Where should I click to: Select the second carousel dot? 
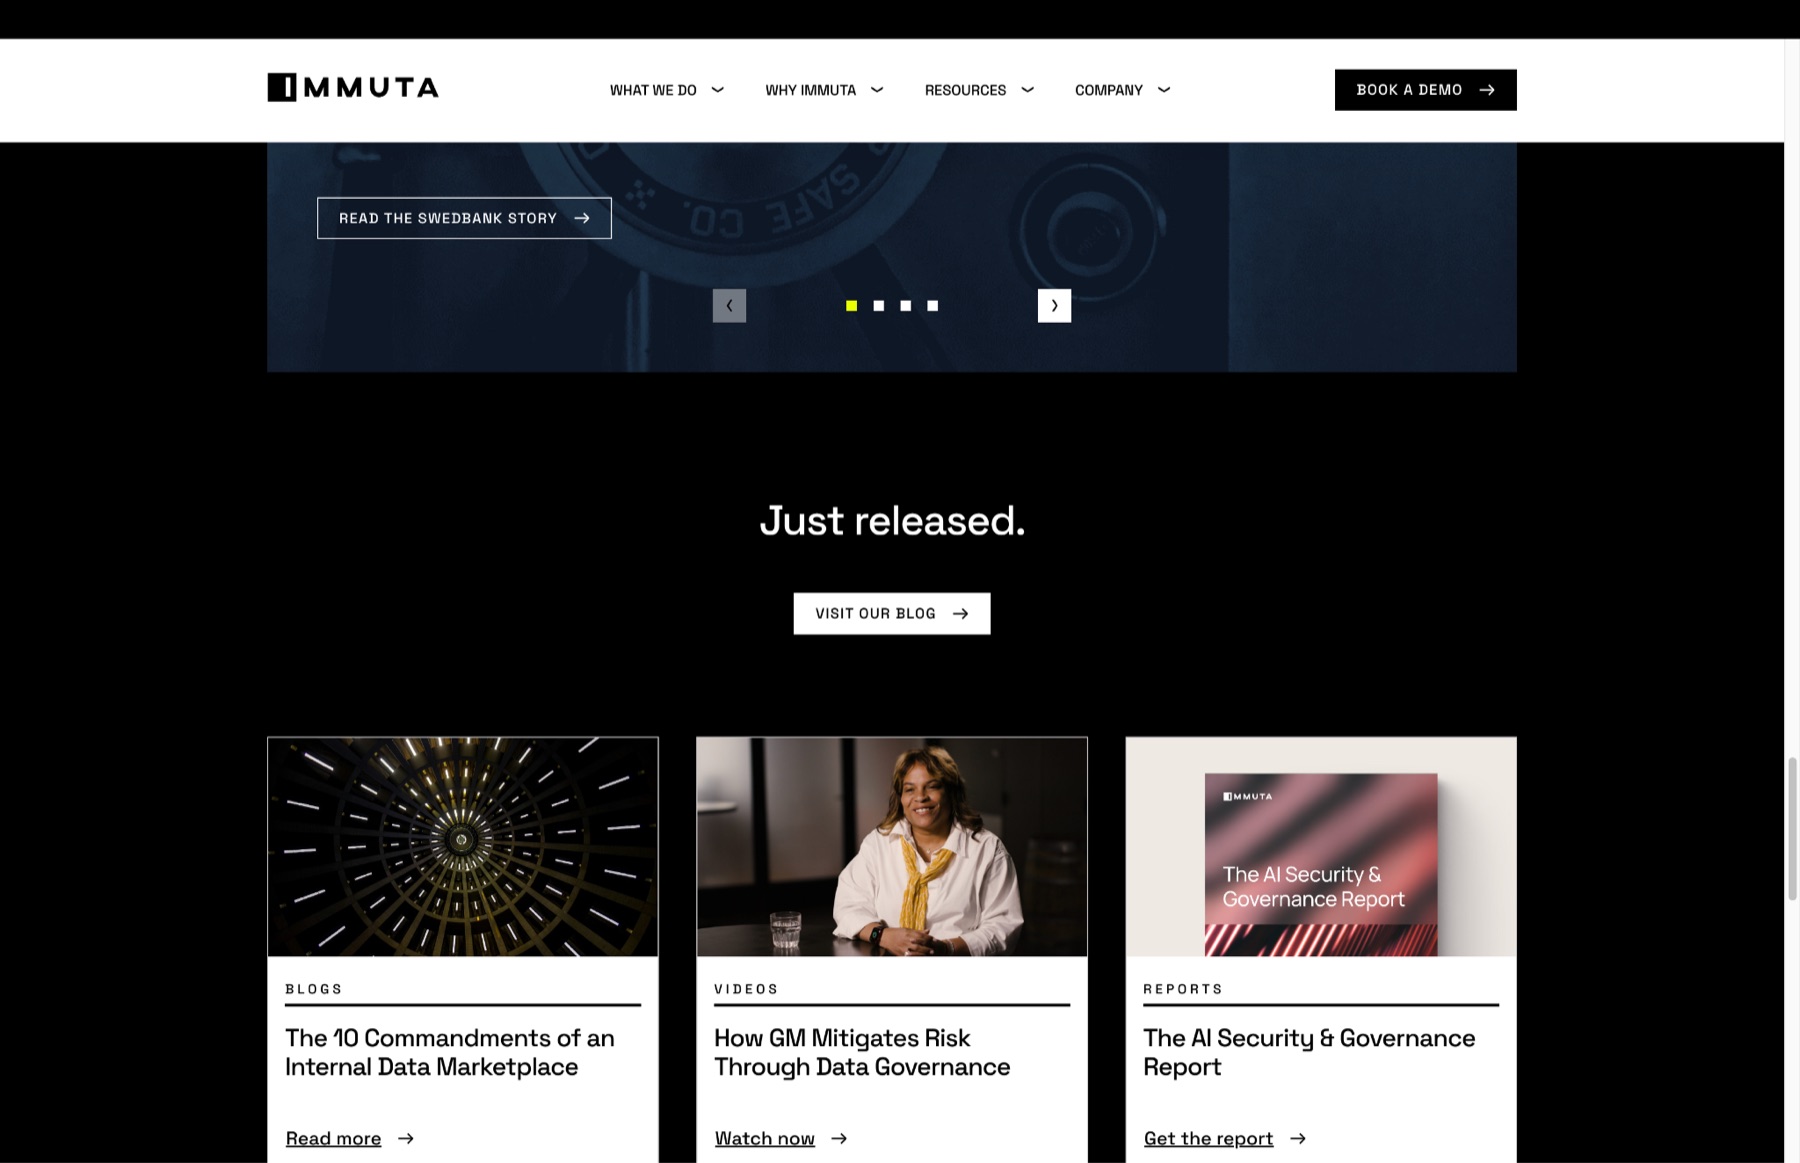tap(878, 306)
